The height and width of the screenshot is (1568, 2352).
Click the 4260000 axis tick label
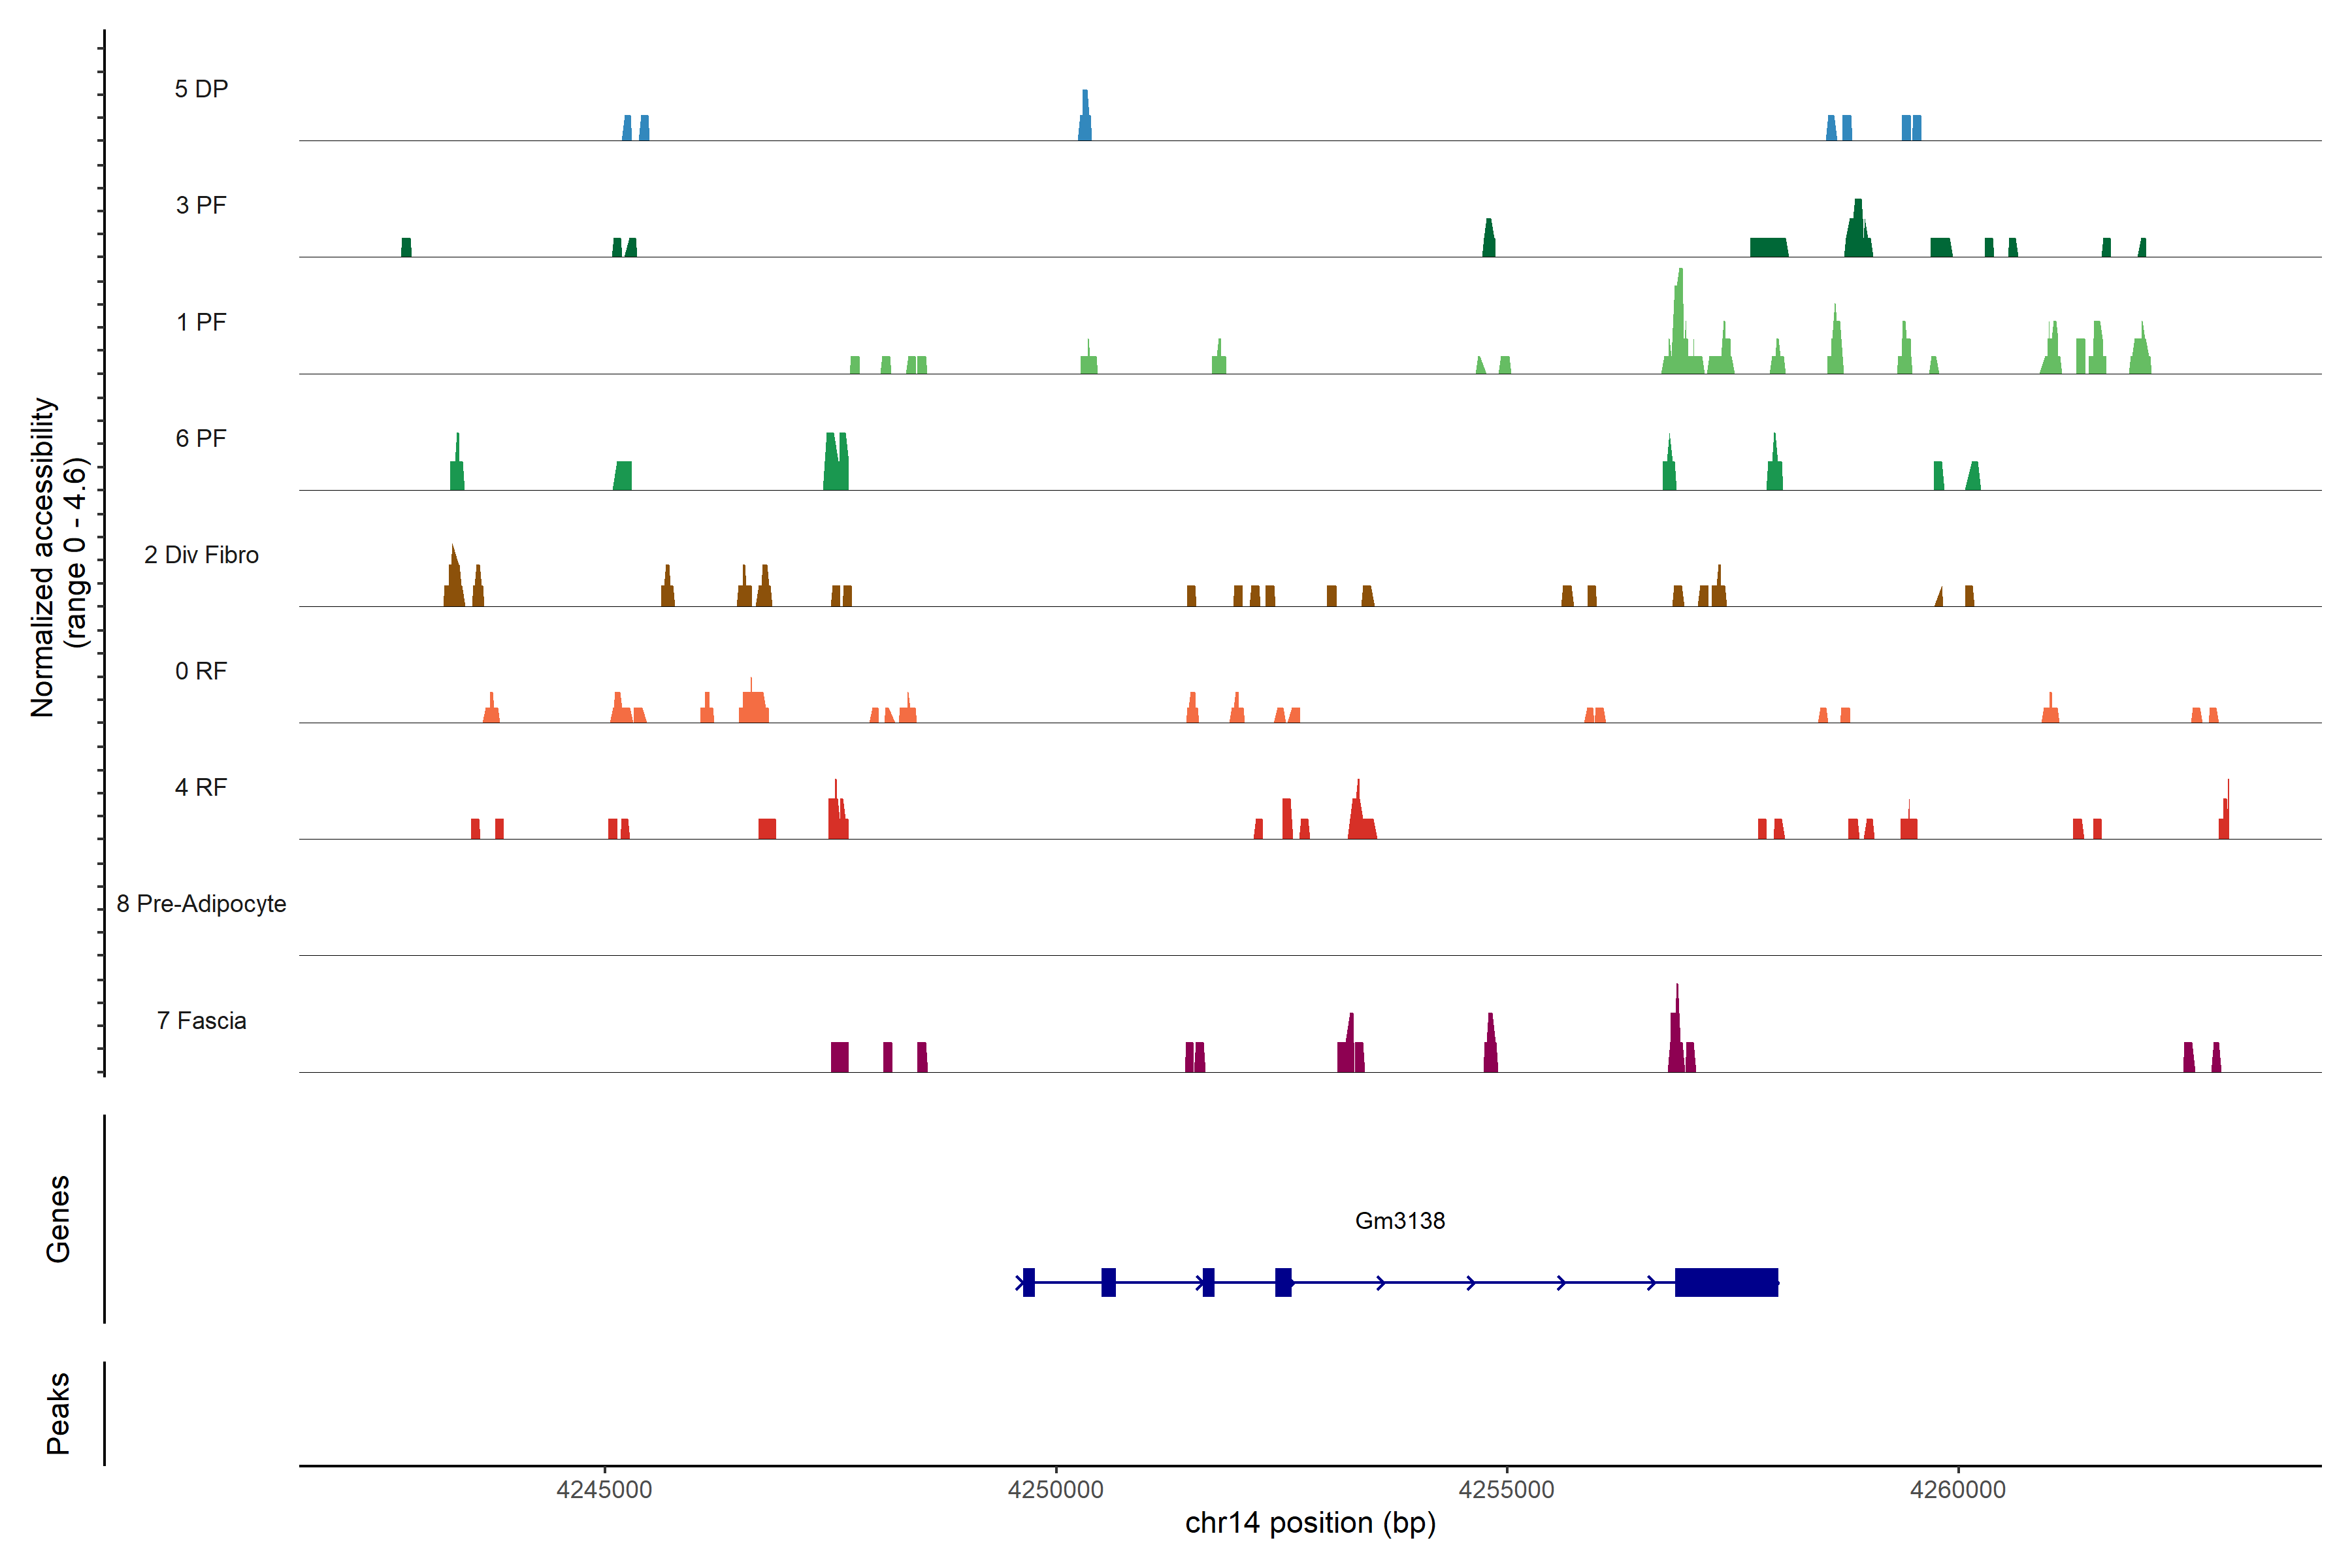click(x=1957, y=1489)
